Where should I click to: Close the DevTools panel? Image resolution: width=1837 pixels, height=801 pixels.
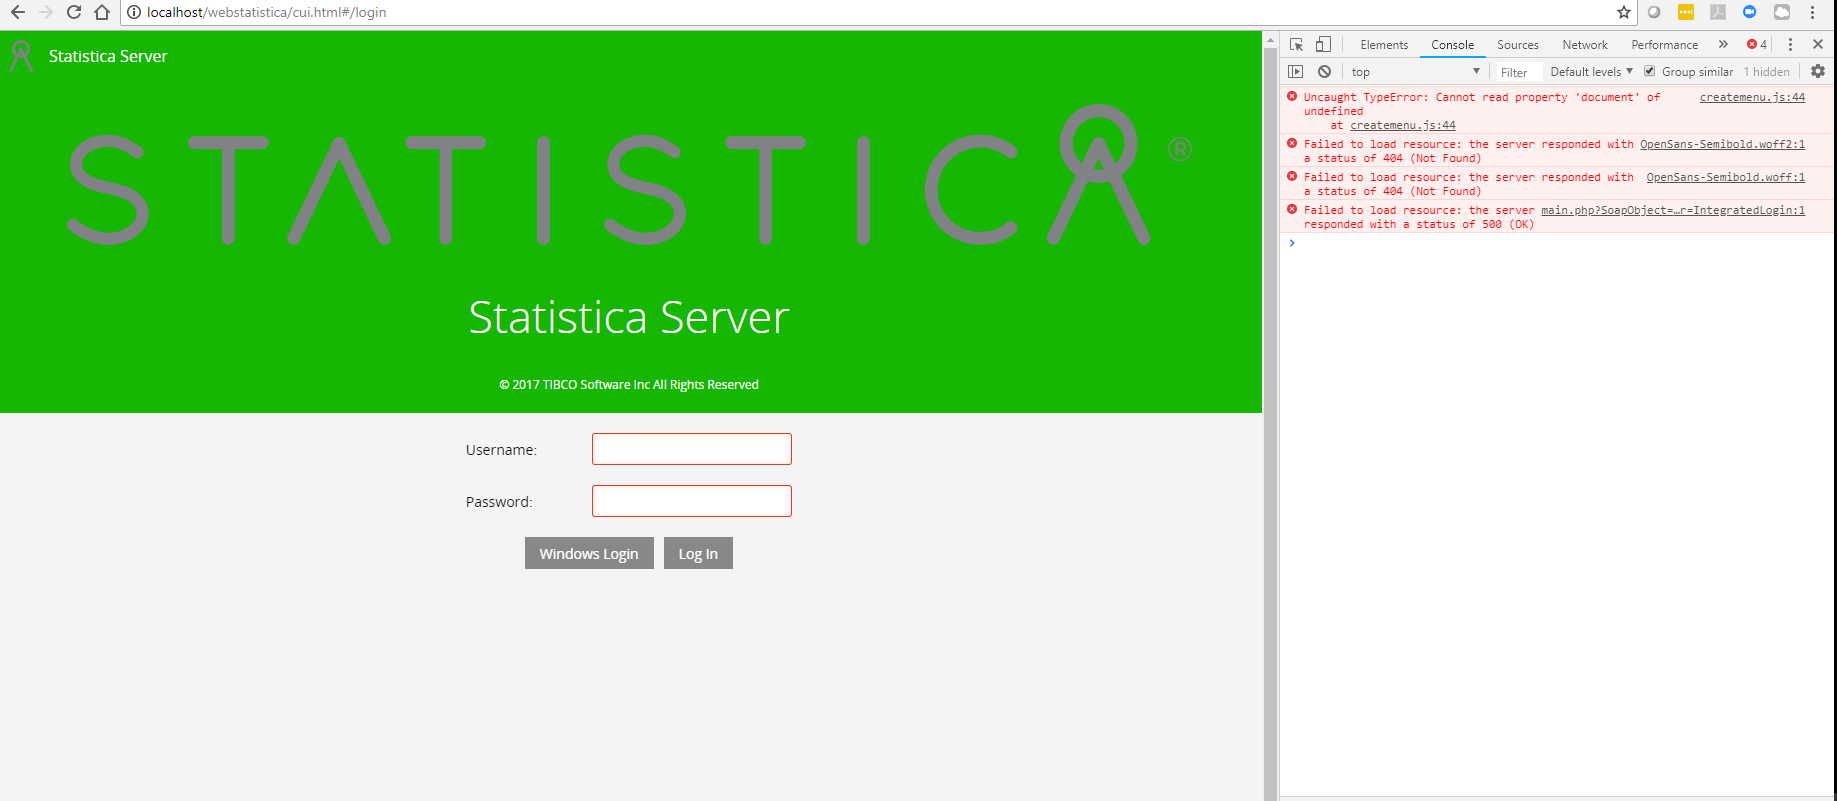pyautogui.click(x=1818, y=44)
